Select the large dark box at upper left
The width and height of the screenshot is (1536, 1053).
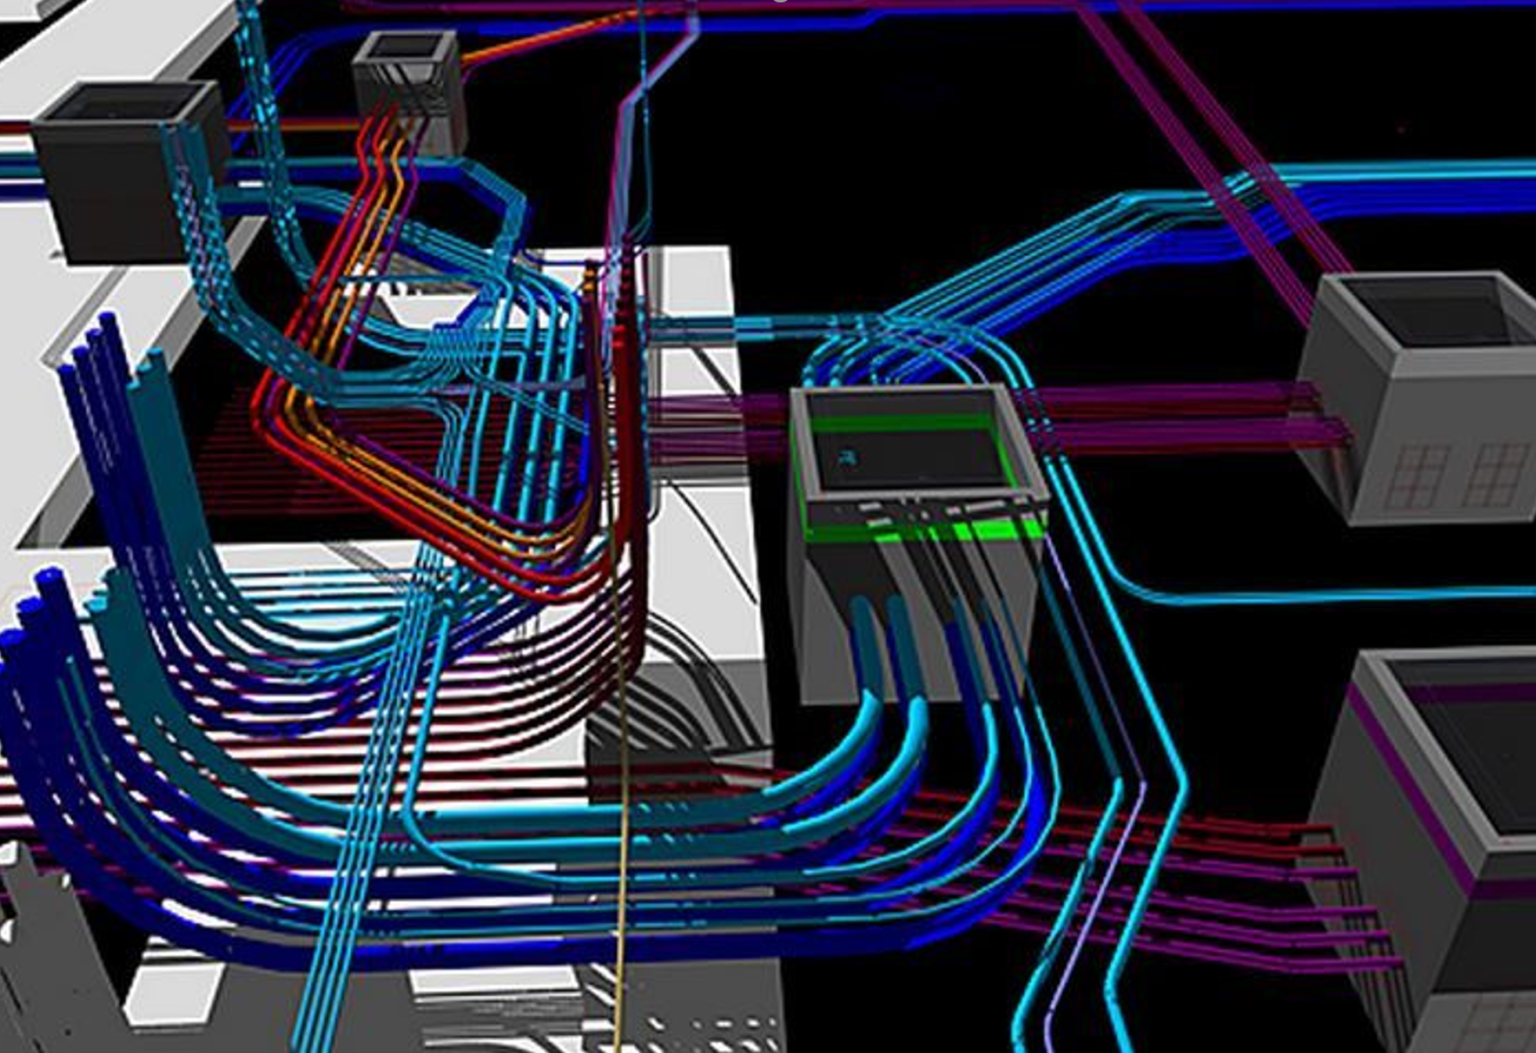129,171
